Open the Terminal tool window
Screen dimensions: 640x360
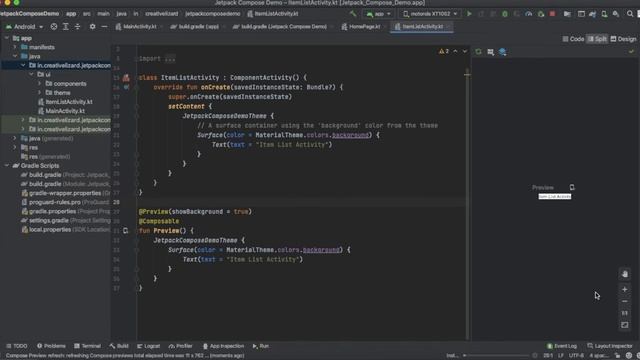87,346
